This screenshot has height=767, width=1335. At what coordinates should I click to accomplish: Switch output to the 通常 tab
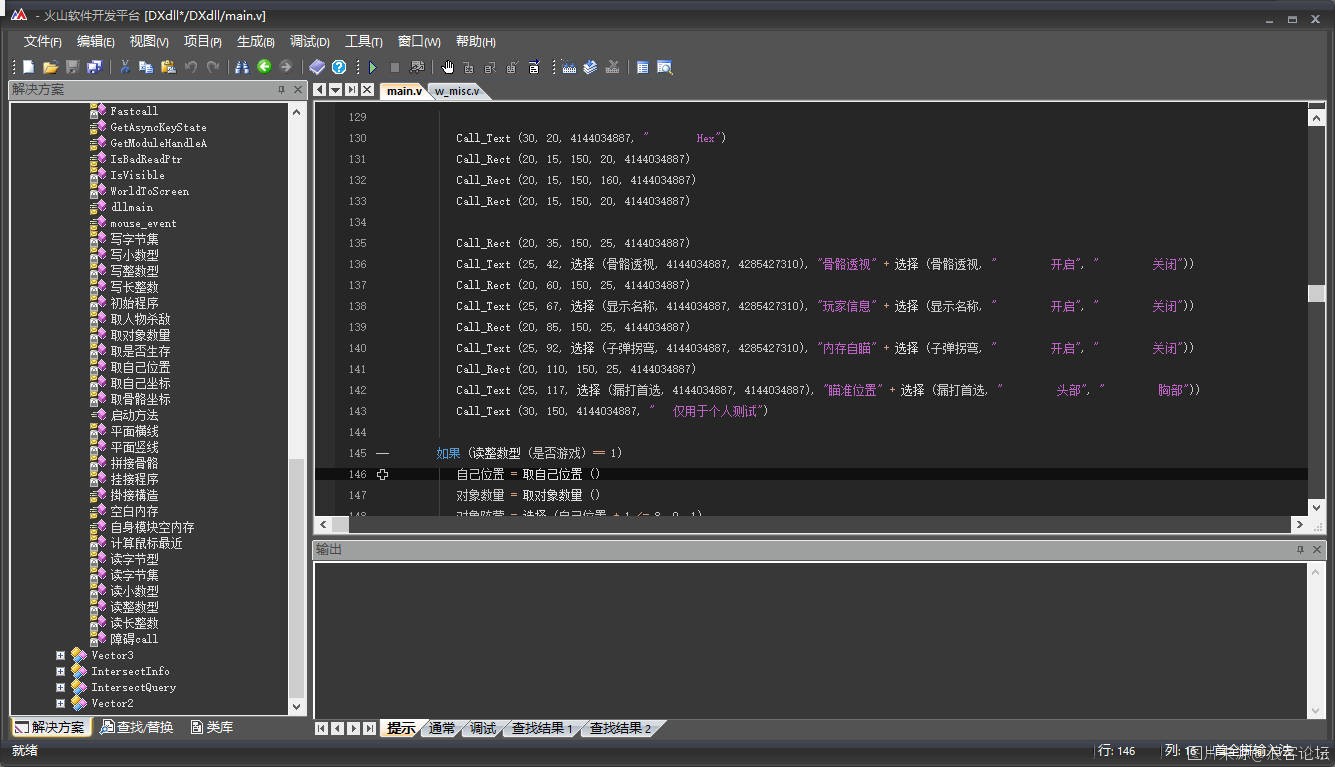[442, 728]
